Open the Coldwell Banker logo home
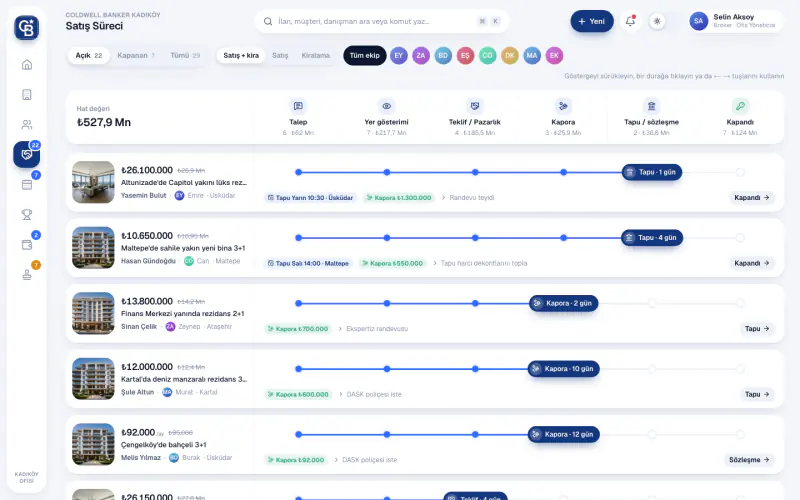 click(x=27, y=28)
